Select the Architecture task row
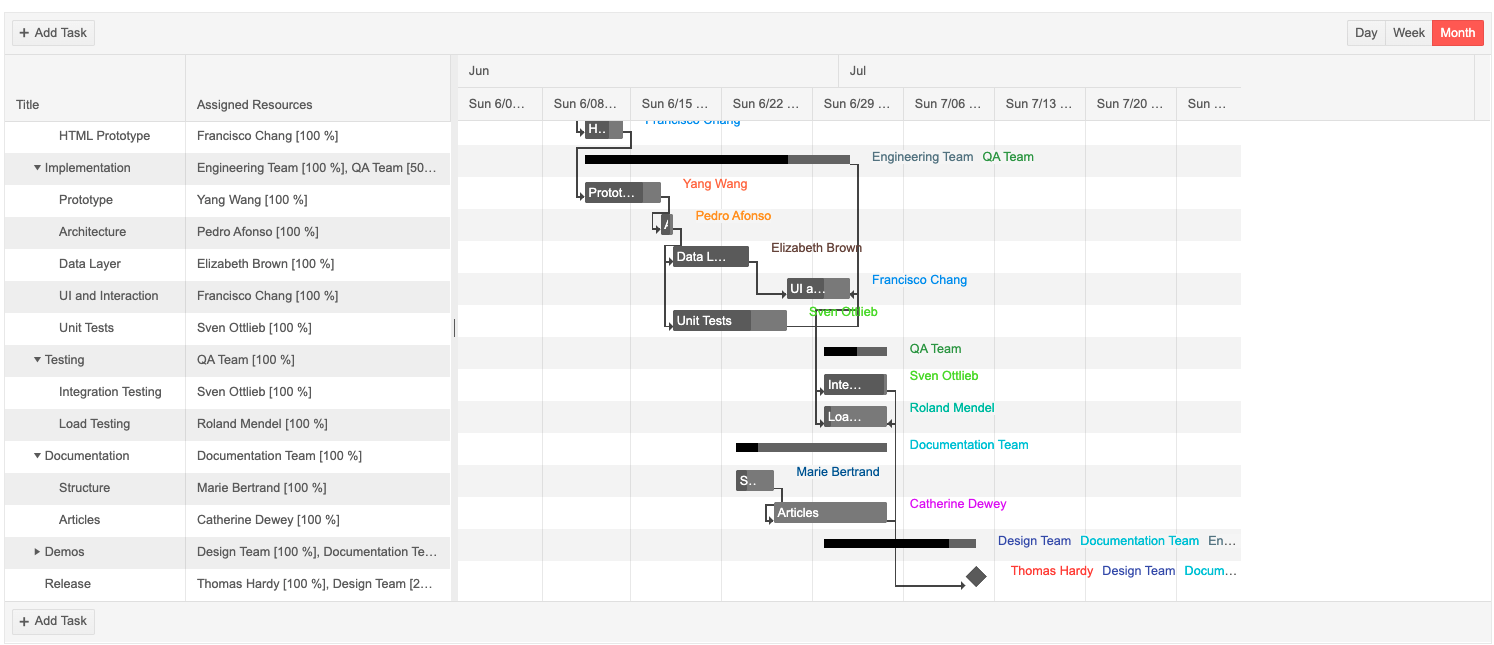The image size is (1494, 645). pos(228,232)
